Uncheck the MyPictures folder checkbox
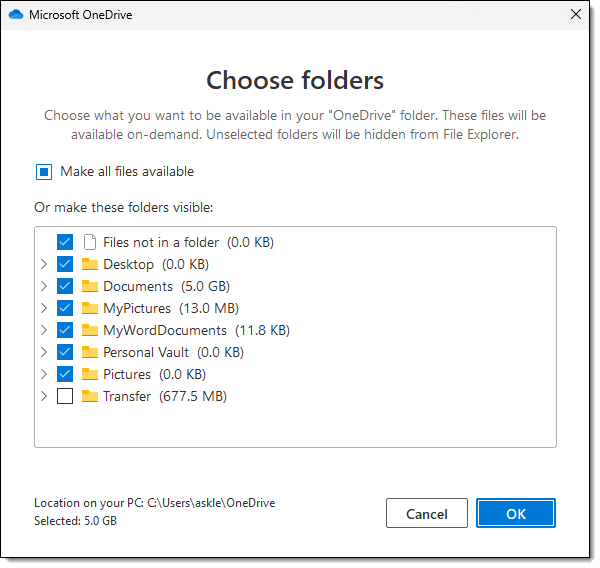This screenshot has height=568, width=600. pyautogui.click(x=65, y=308)
